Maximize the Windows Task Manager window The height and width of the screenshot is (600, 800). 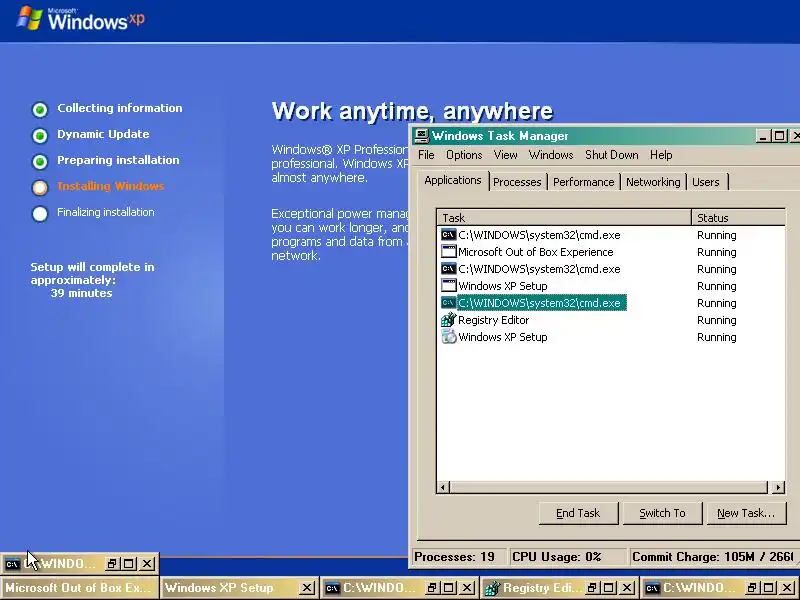pos(779,136)
